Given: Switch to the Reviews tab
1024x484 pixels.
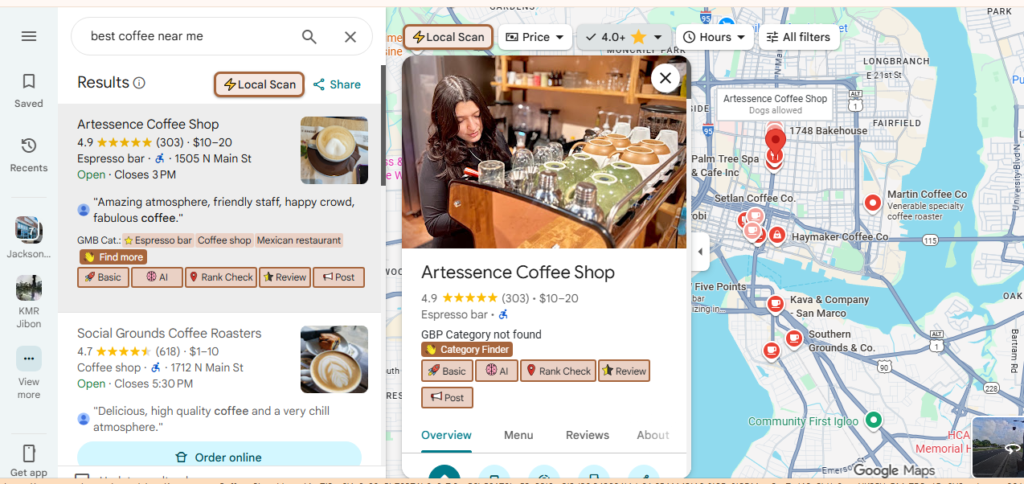Looking at the screenshot, I should [x=587, y=435].
